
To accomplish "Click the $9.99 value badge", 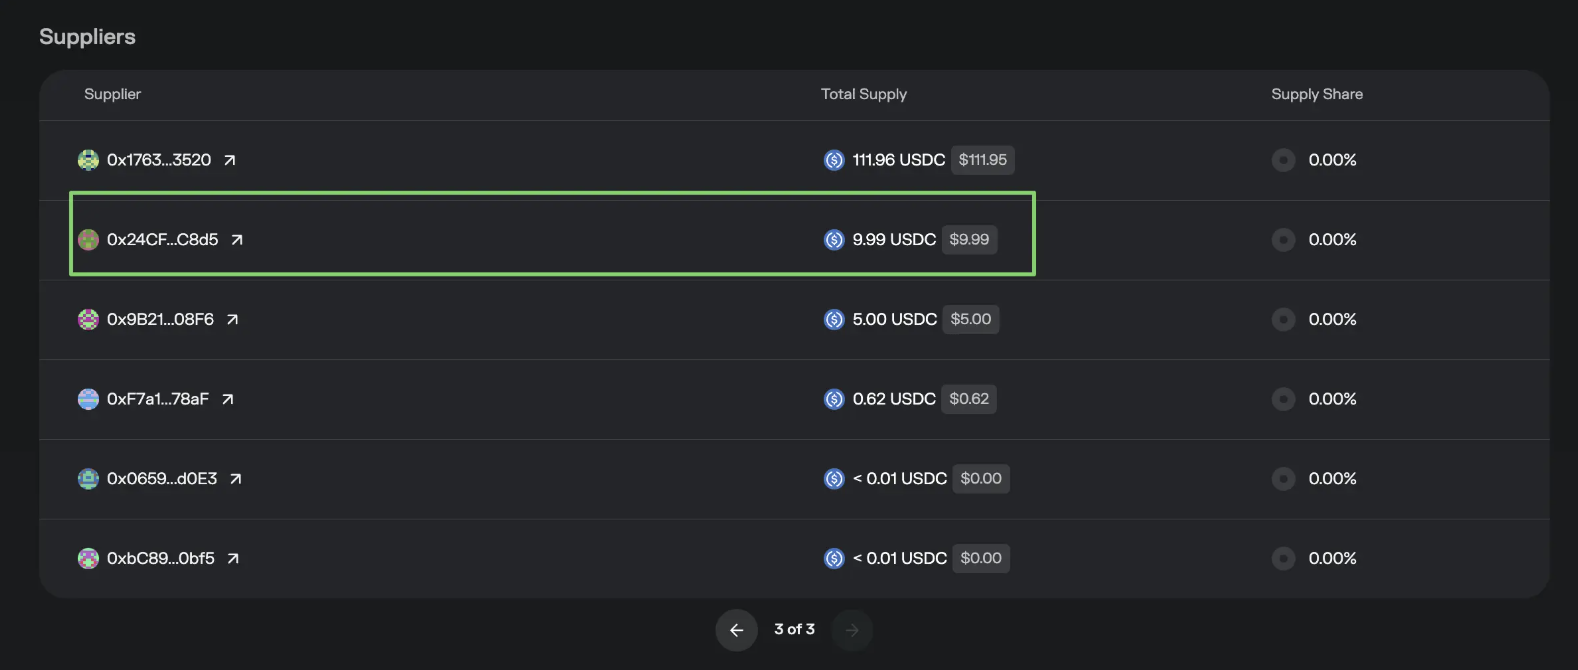I will tap(969, 240).
